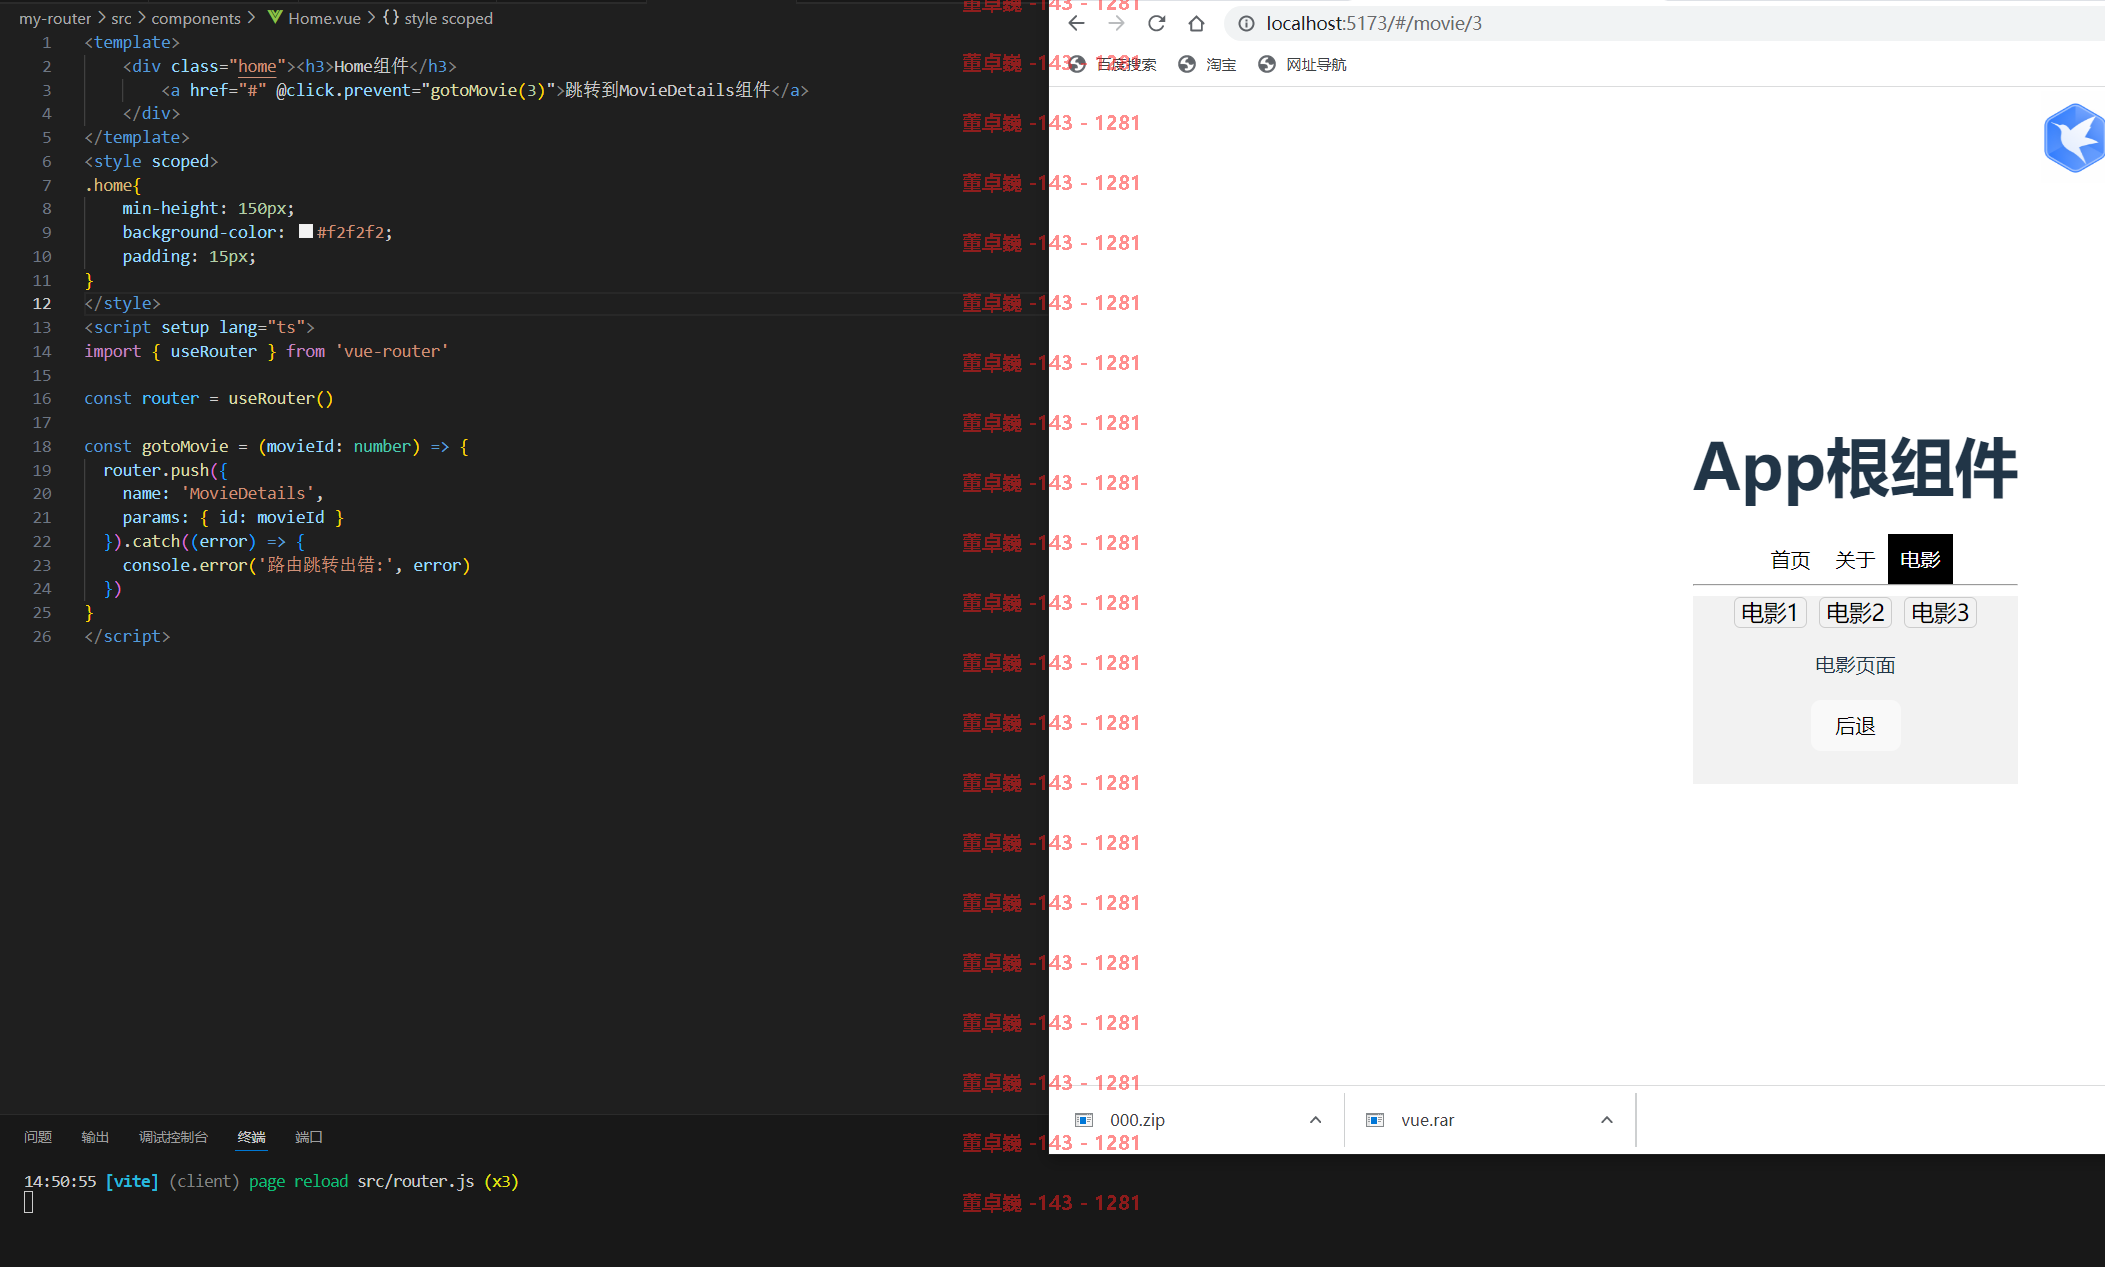Click the #f2f2f2 color swatch in editor
Viewport: 2105px width, 1267px height.
(x=306, y=231)
